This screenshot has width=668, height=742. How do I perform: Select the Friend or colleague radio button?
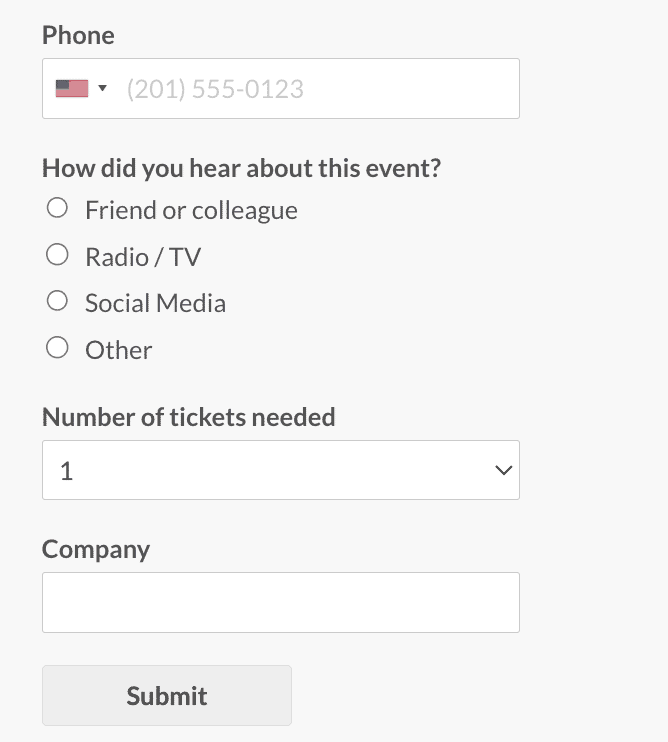[58, 208]
